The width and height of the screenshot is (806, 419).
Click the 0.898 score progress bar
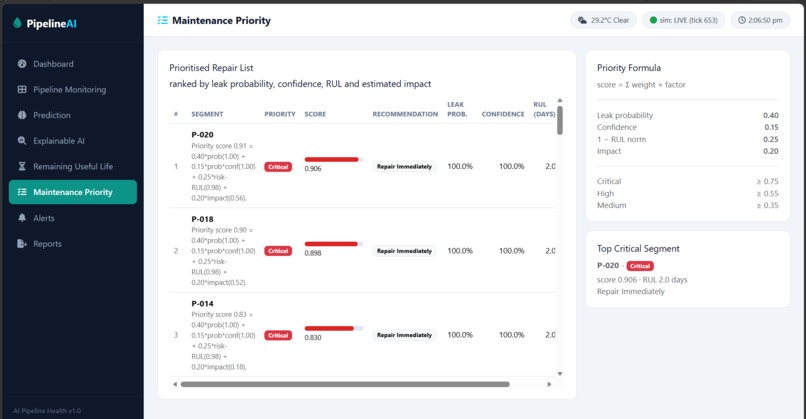334,244
